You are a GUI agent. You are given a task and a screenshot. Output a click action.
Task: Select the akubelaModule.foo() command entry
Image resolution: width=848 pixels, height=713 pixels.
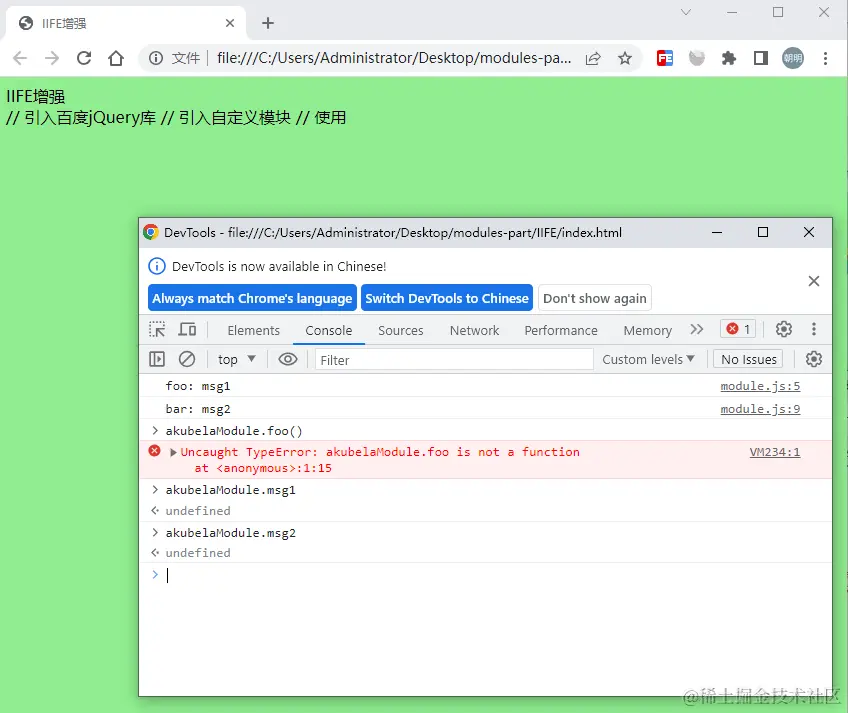tap(234, 431)
